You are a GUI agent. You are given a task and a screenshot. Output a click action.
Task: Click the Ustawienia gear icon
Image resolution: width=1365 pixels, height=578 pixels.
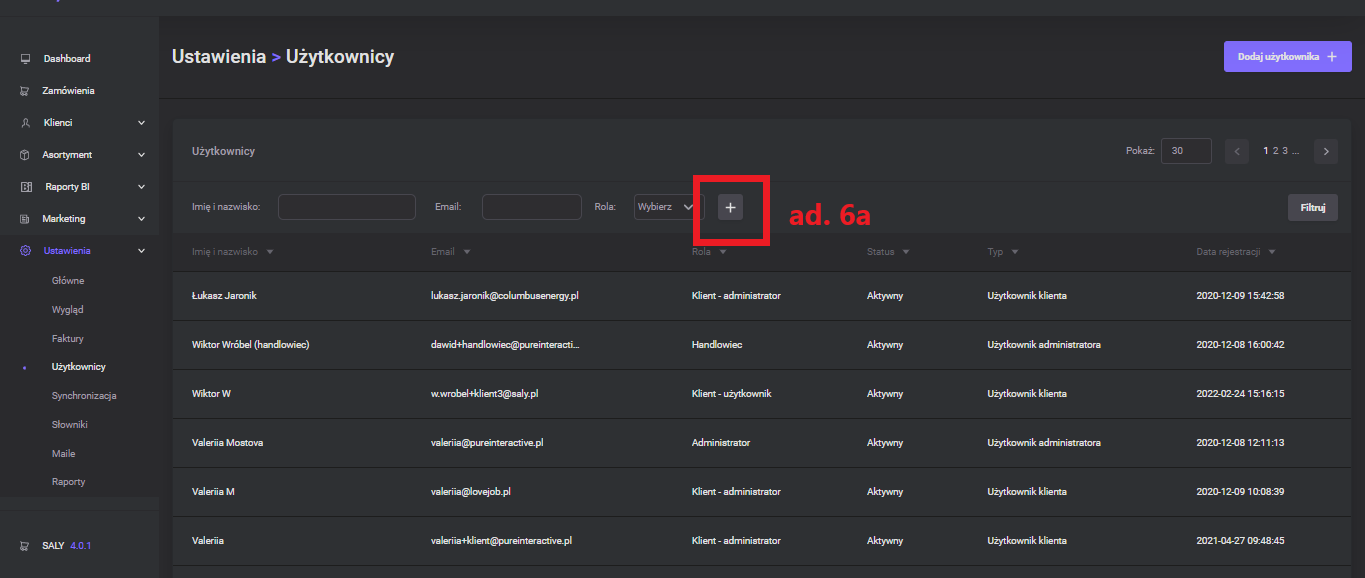pos(25,251)
